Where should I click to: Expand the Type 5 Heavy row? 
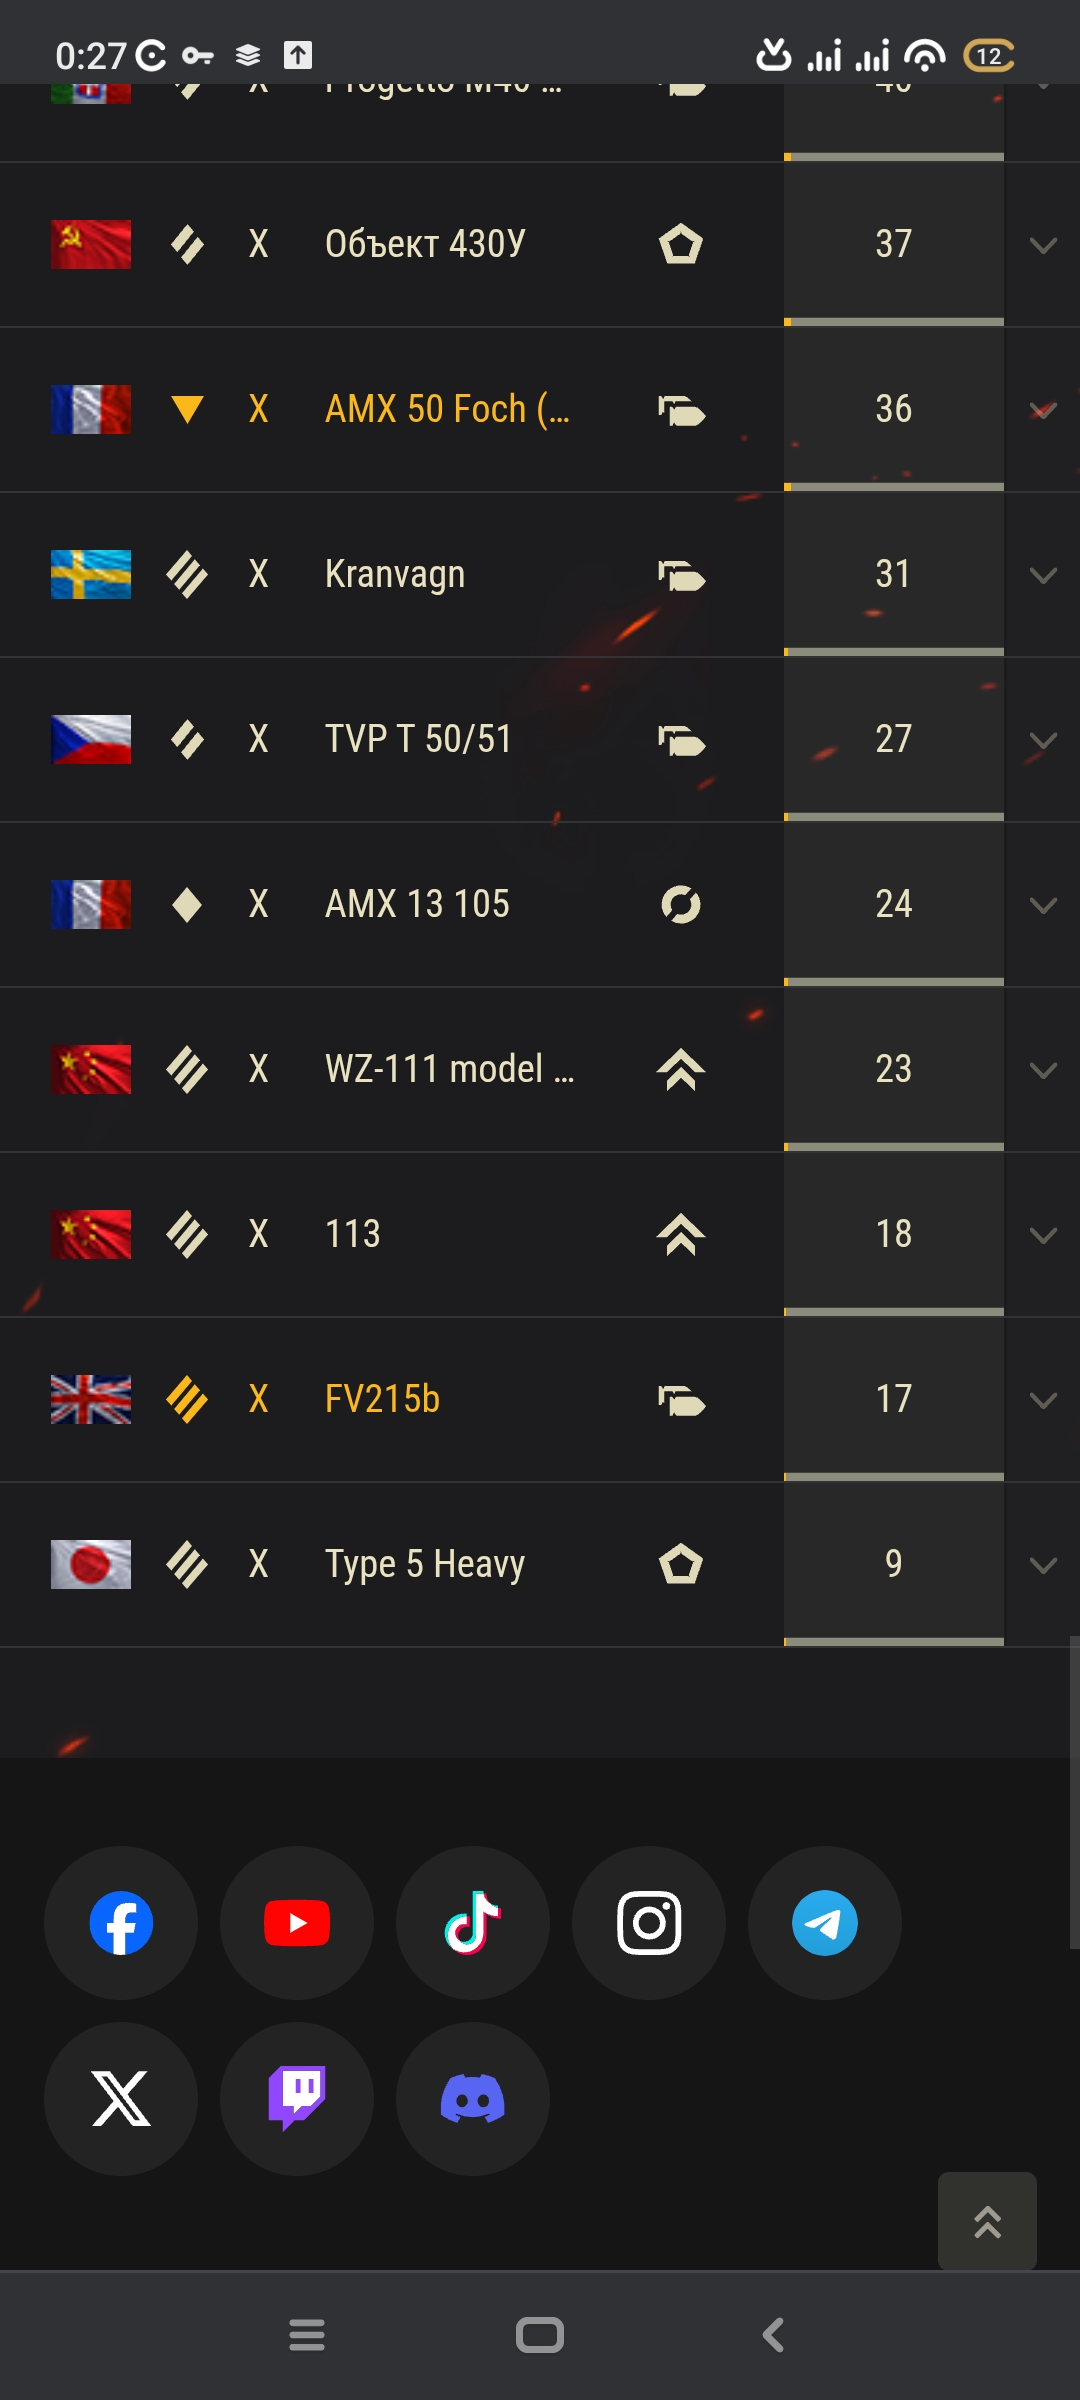pos(1043,1565)
